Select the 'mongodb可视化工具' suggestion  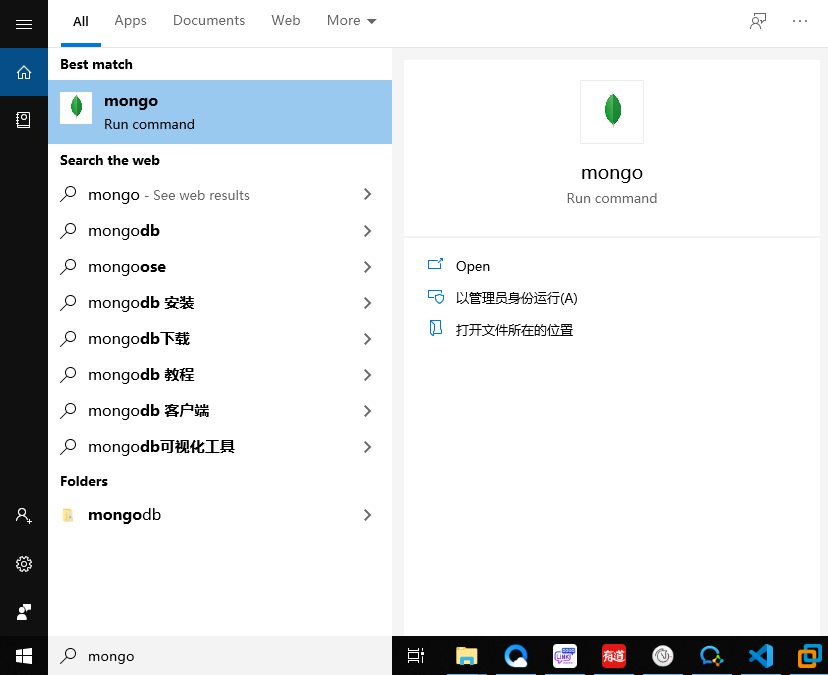point(220,447)
